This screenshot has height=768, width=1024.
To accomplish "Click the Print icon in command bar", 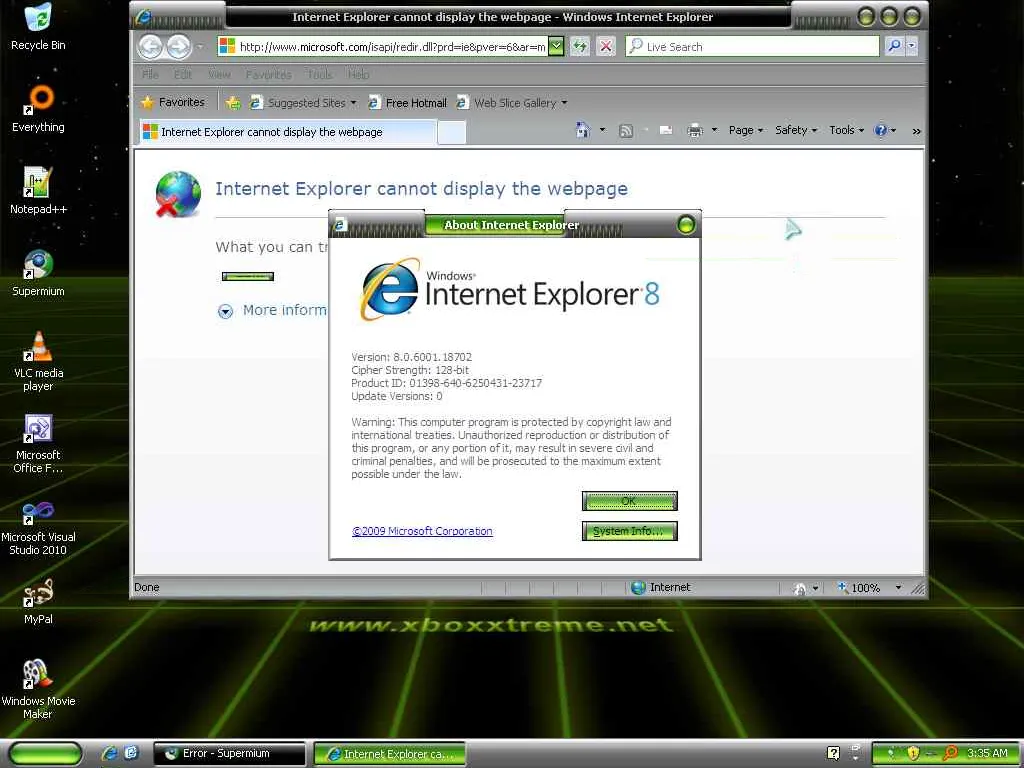I will [x=695, y=131].
